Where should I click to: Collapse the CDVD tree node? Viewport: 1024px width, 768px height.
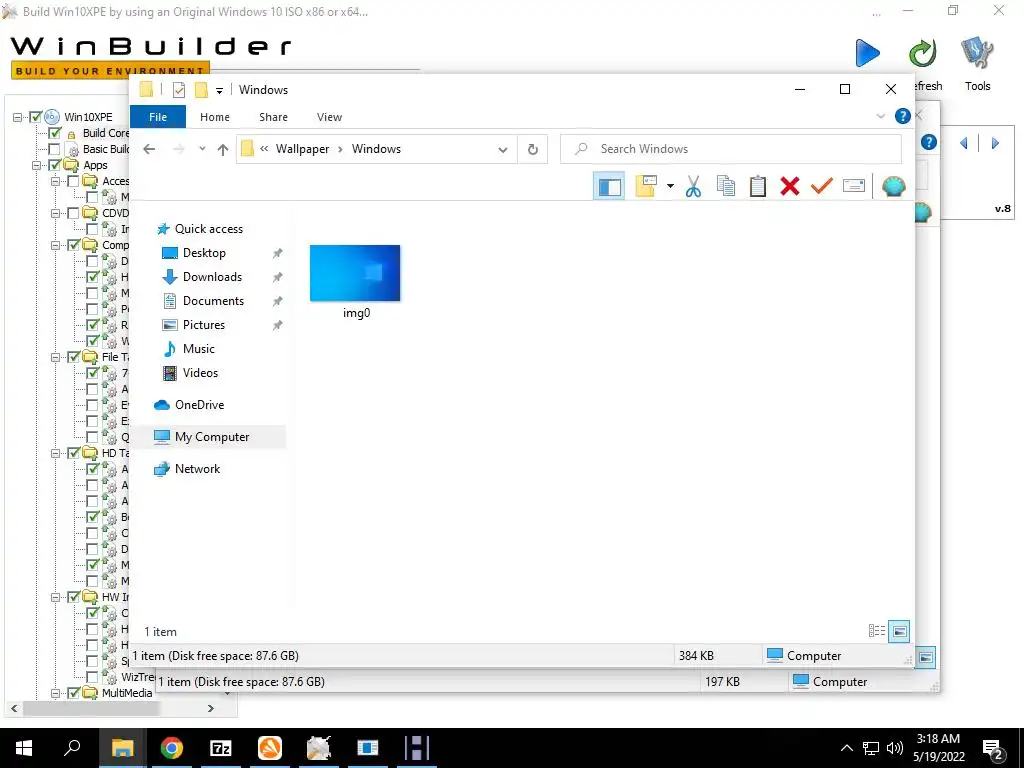56,213
